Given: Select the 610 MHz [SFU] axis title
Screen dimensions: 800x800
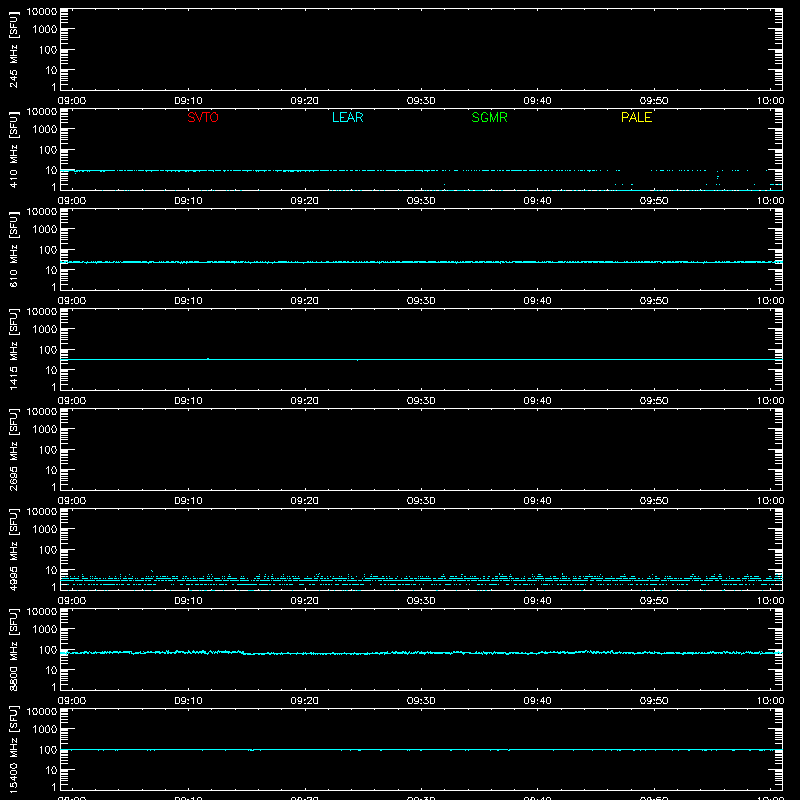Looking at the screenshot, I should click(x=14, y=250).
